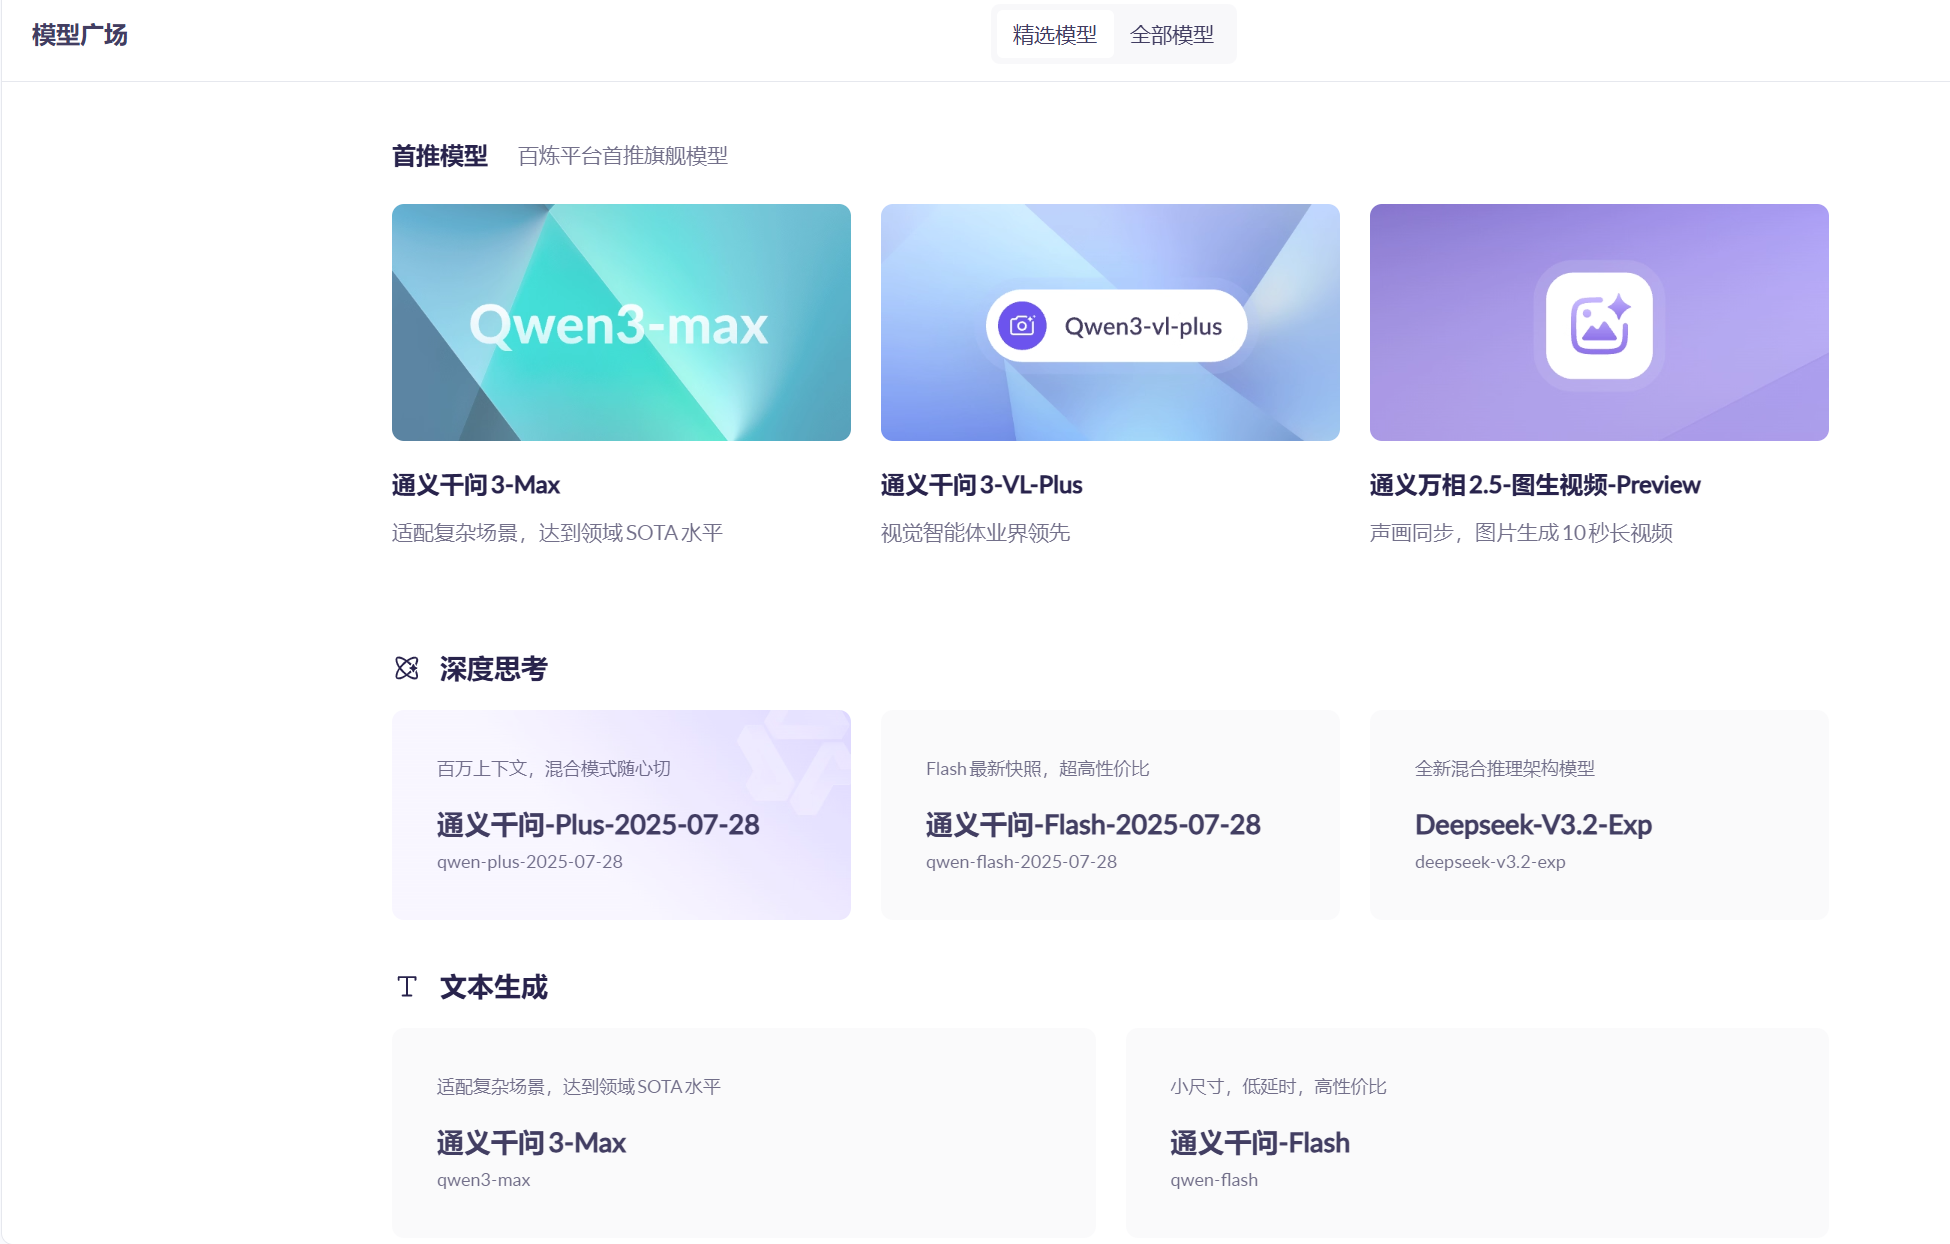
Task: Click the qwen-flash model name text
Action: point(1214,1179)
